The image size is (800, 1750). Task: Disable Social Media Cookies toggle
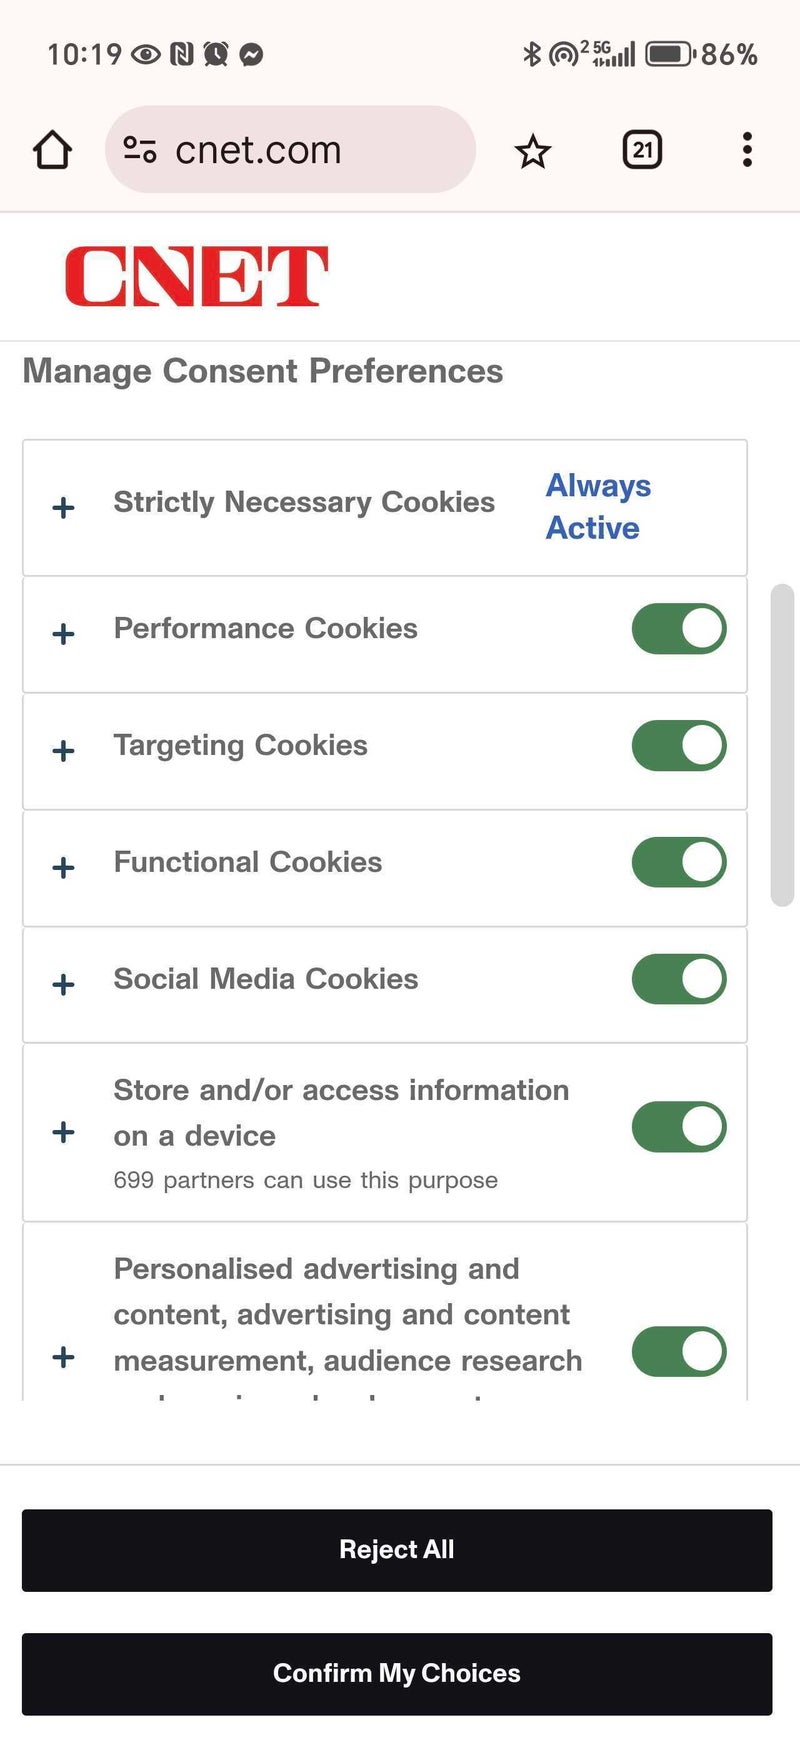pyautogui.click(x=679, y=980)
